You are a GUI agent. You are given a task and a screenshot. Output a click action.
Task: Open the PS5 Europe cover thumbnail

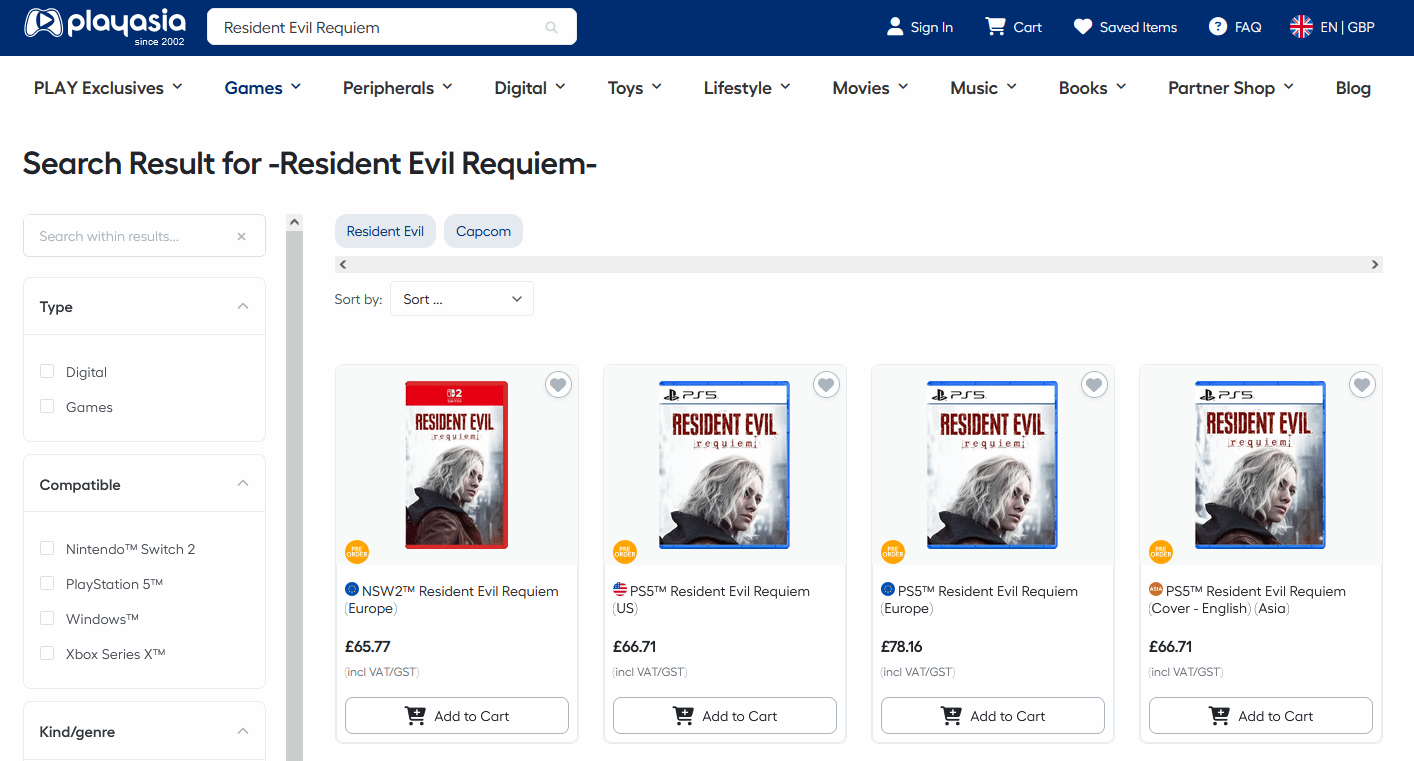[993, 465]
